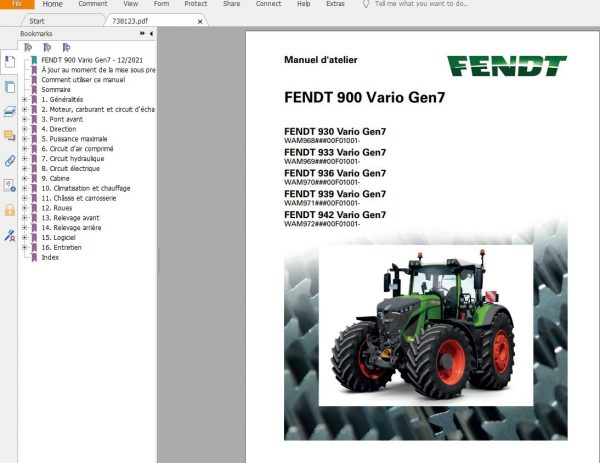
Task: Click the panel divider grip handle
Action: [x=158, y=260]
